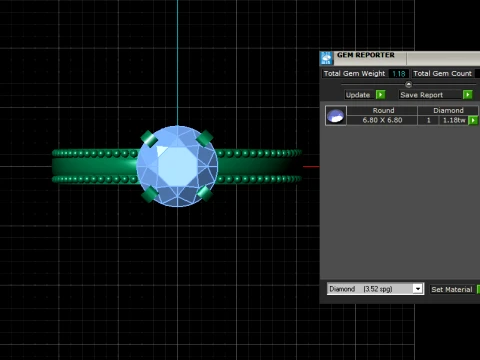The image size is (480, 360).
Task: Click the Total Gem Count label
Action: point(443,74)
